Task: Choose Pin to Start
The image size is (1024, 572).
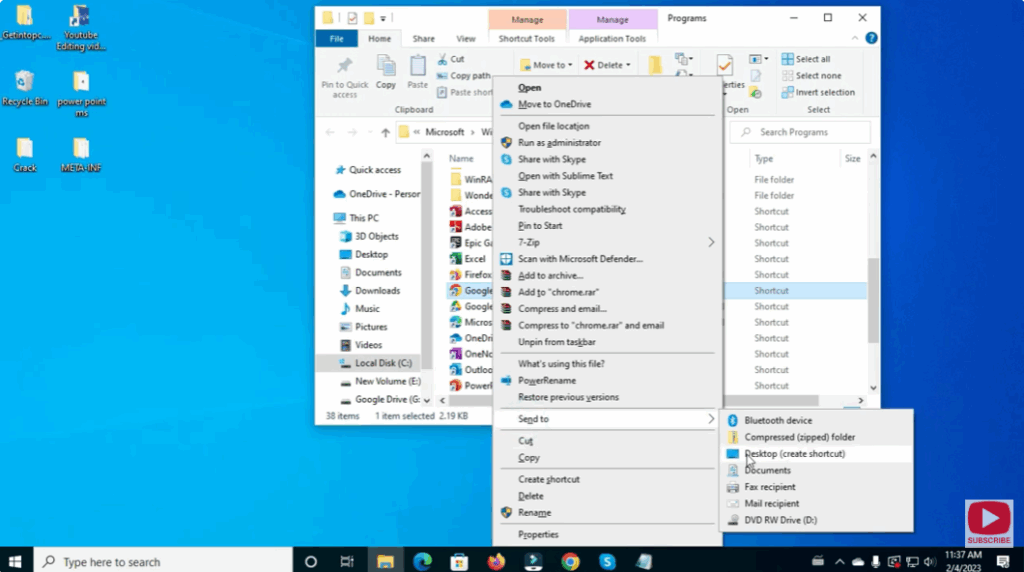Action: (540, 226)
